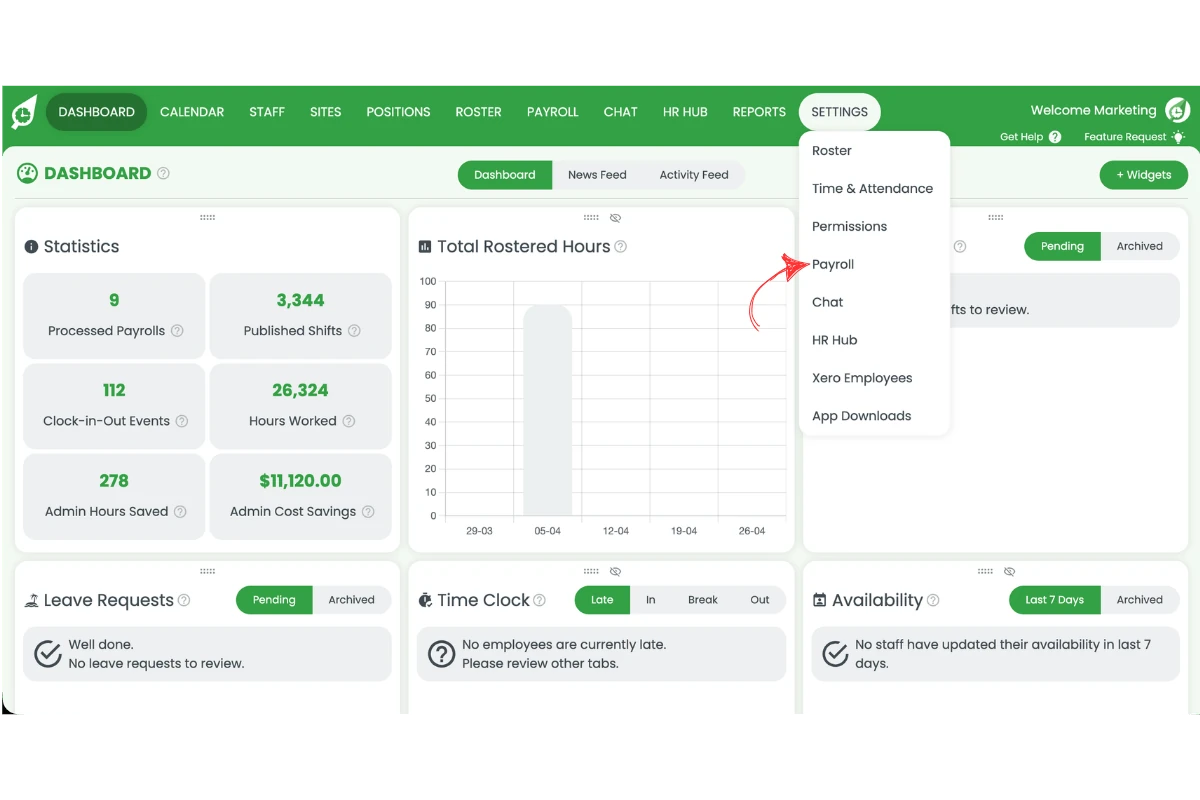Grab the Leave Requests widget drag handle

(x=208, y=571)
